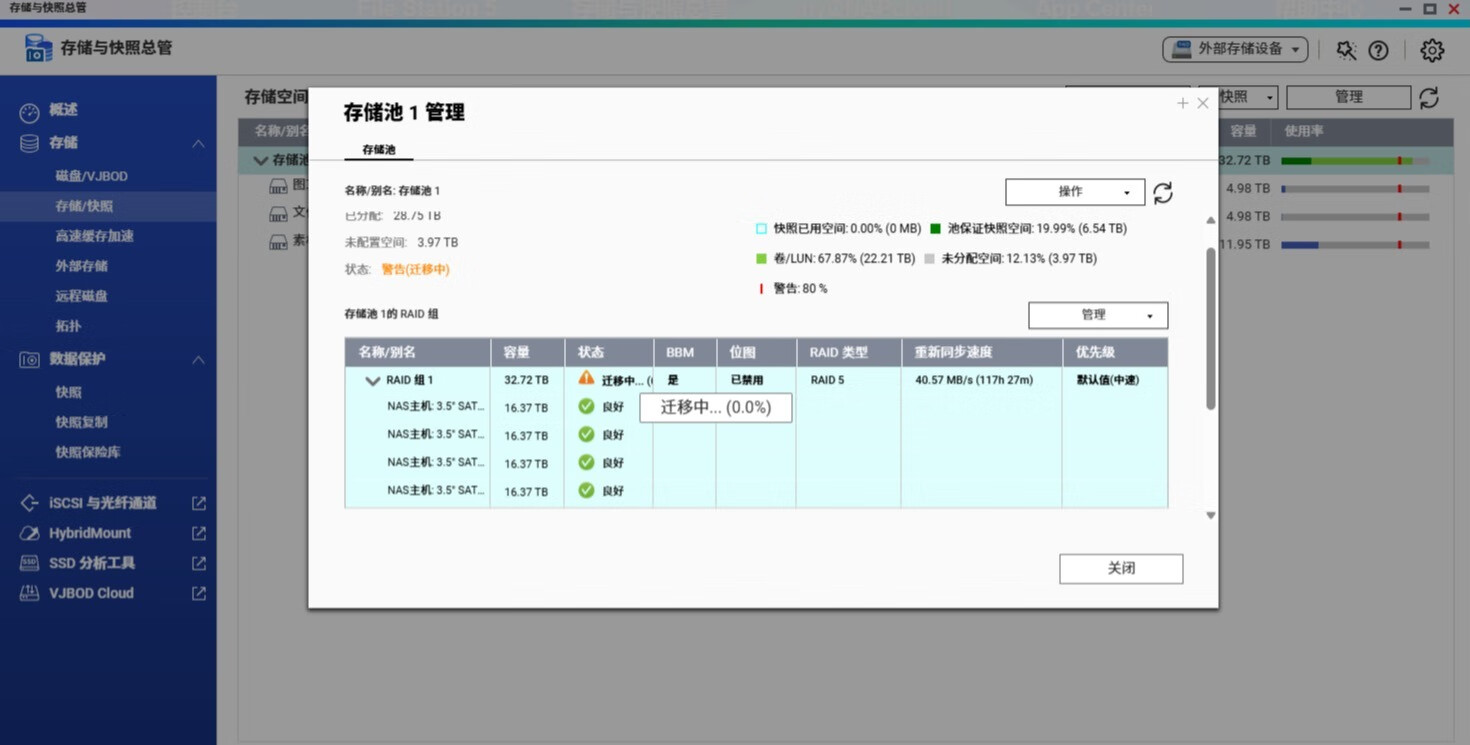Image resolution: width=1470 pixels, height=745 pixels.
Task: Open the 操作 dropdown menu
Action: pyautogui.click(x=1075, y=192)
